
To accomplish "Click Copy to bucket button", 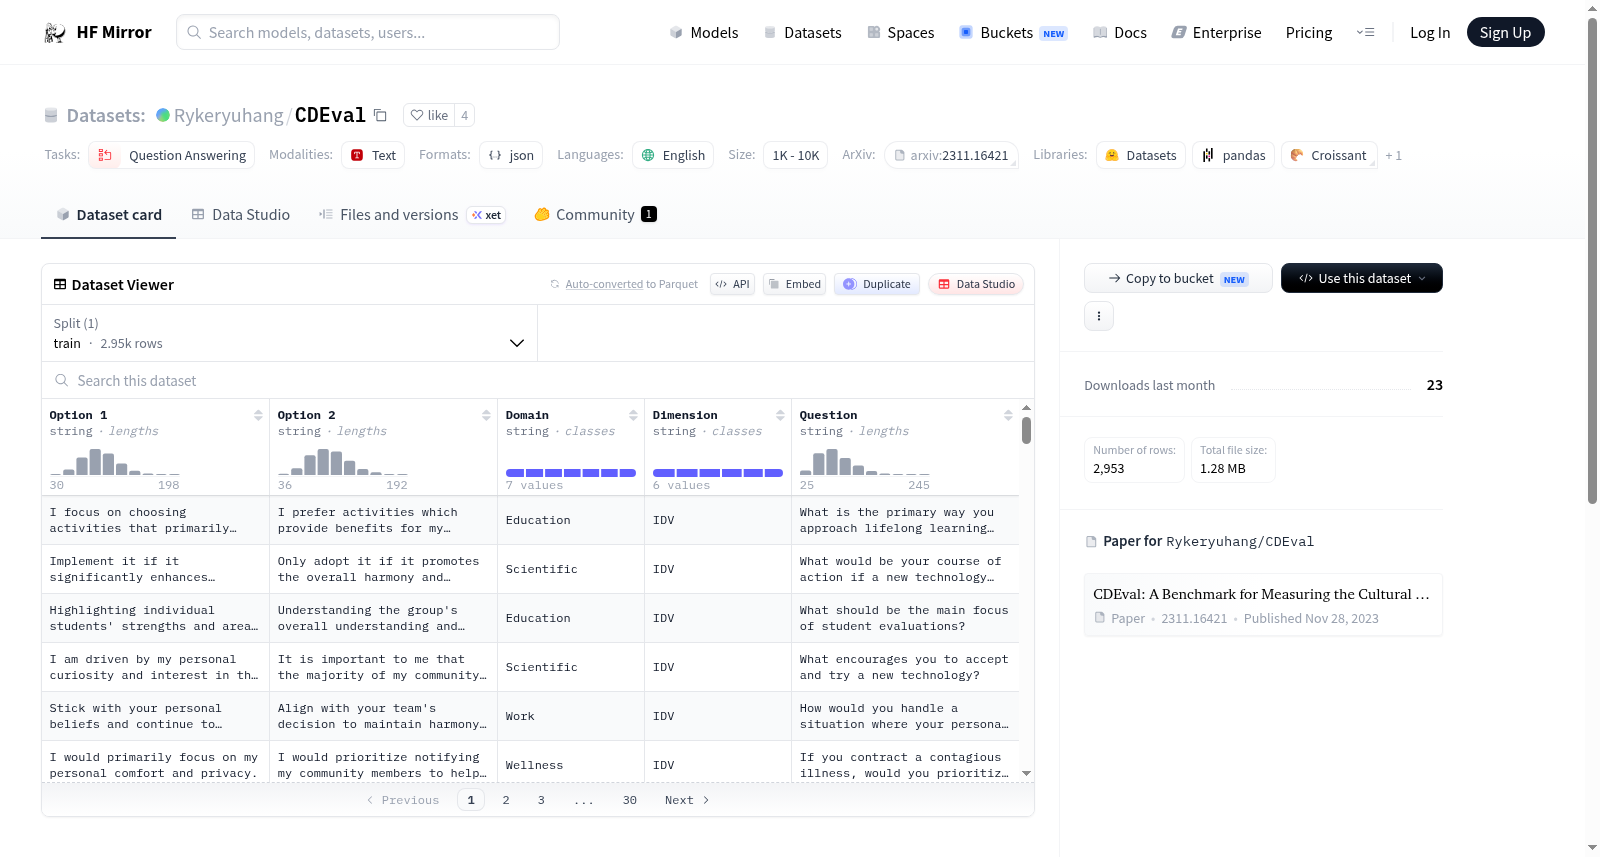I will point(1178,278).
